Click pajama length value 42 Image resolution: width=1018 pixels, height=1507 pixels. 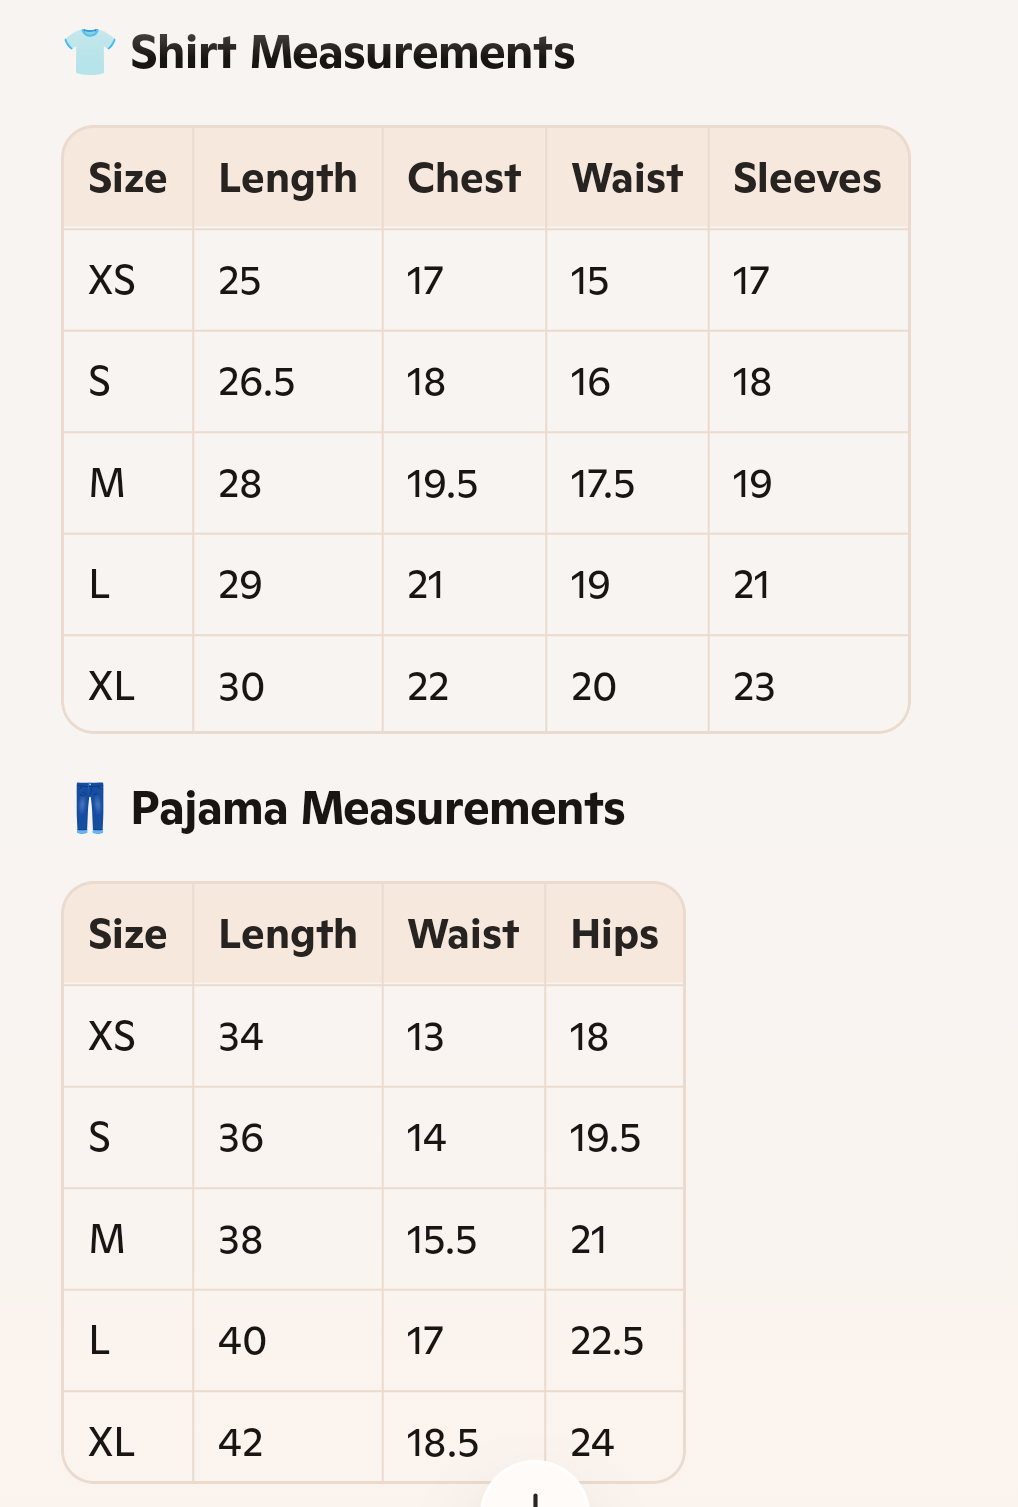pos(241,1442)
